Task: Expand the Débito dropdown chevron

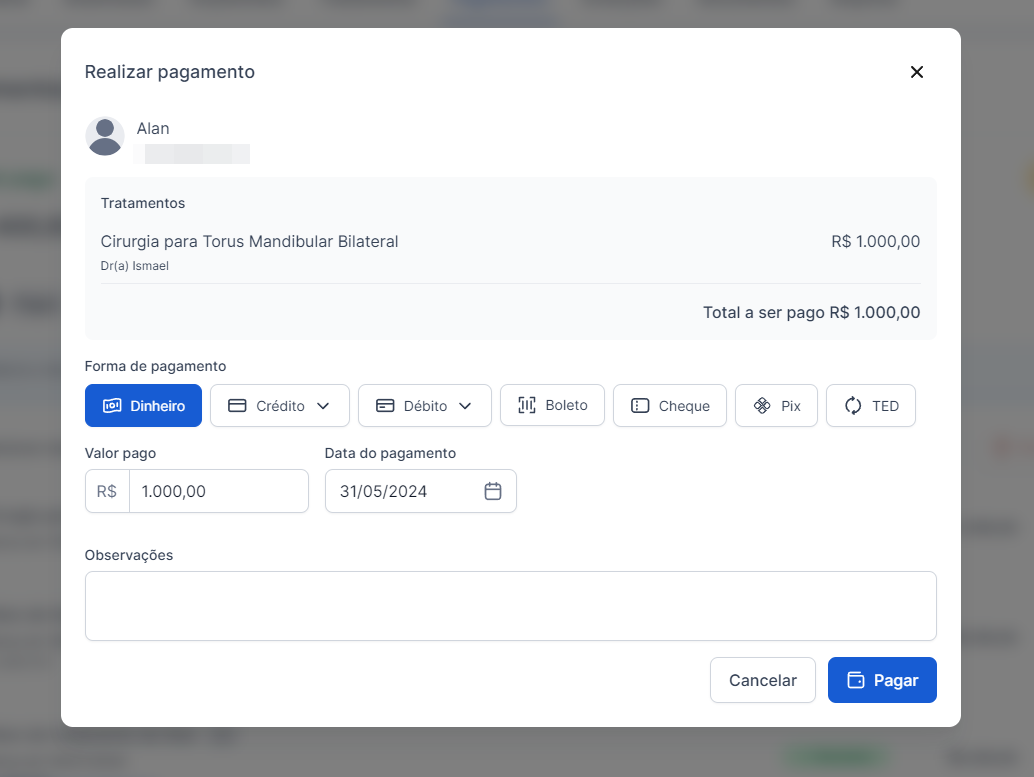Action: [465, 406]
